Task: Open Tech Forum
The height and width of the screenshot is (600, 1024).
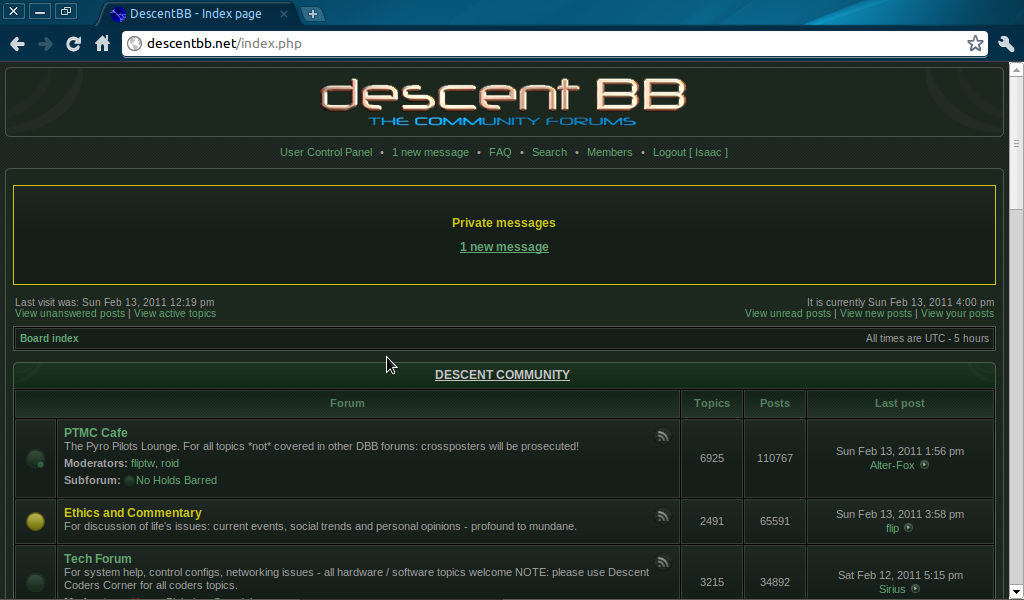Action: click(97, 559)
